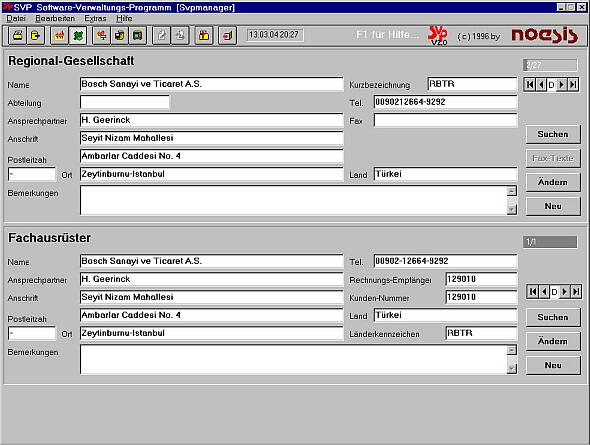This screenshot has height=445, width=590.
Task: Click the red exit door toolbar icon
Action: tap(227, 36)
